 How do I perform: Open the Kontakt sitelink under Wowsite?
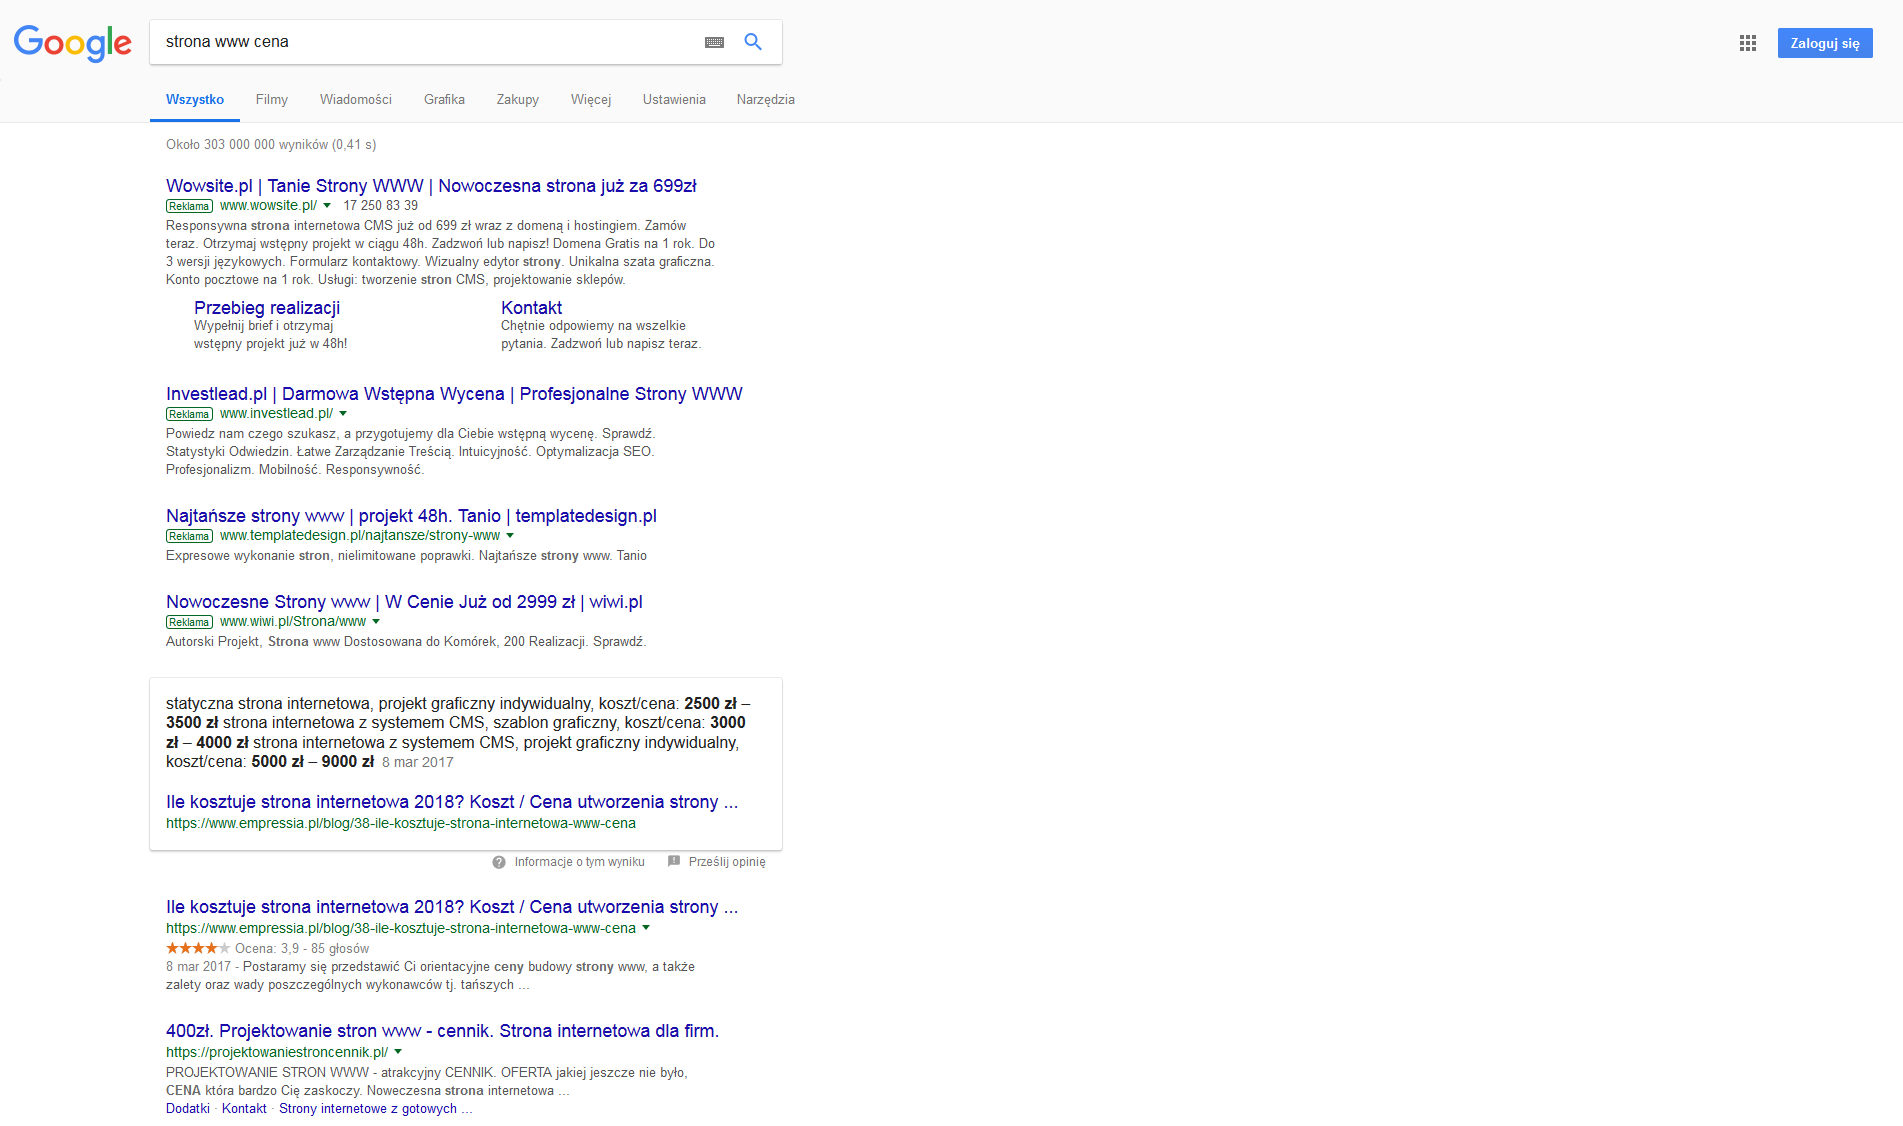(531, 308)
